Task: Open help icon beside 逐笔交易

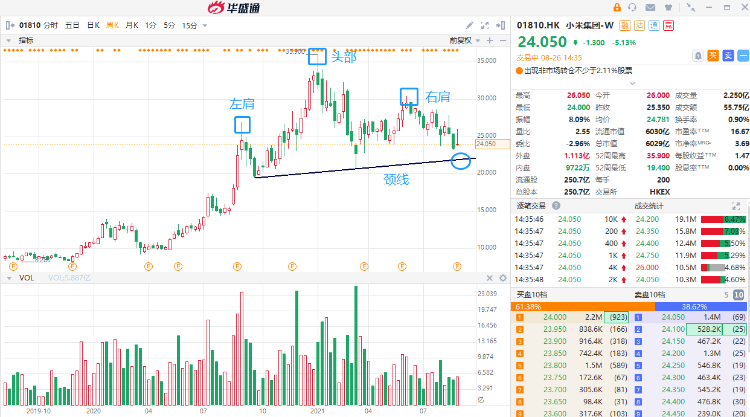Action: [556, 206]
